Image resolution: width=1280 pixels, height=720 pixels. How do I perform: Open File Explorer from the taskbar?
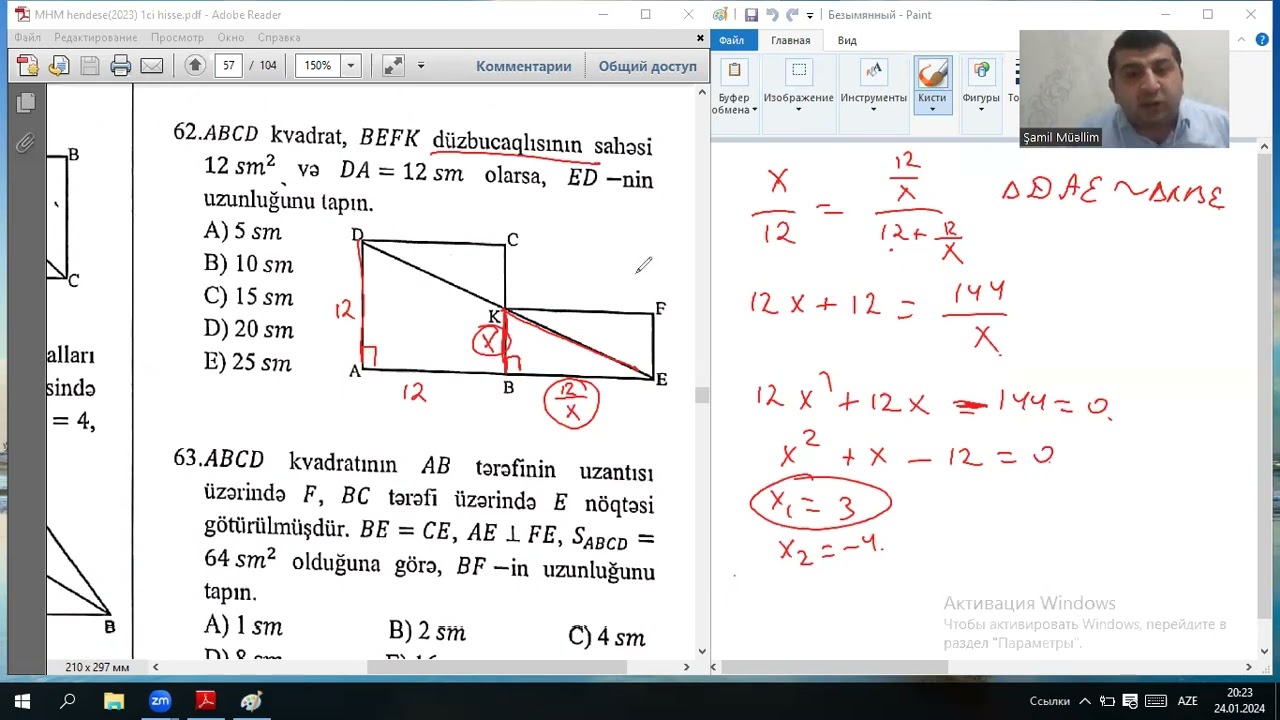click(114, 701)
